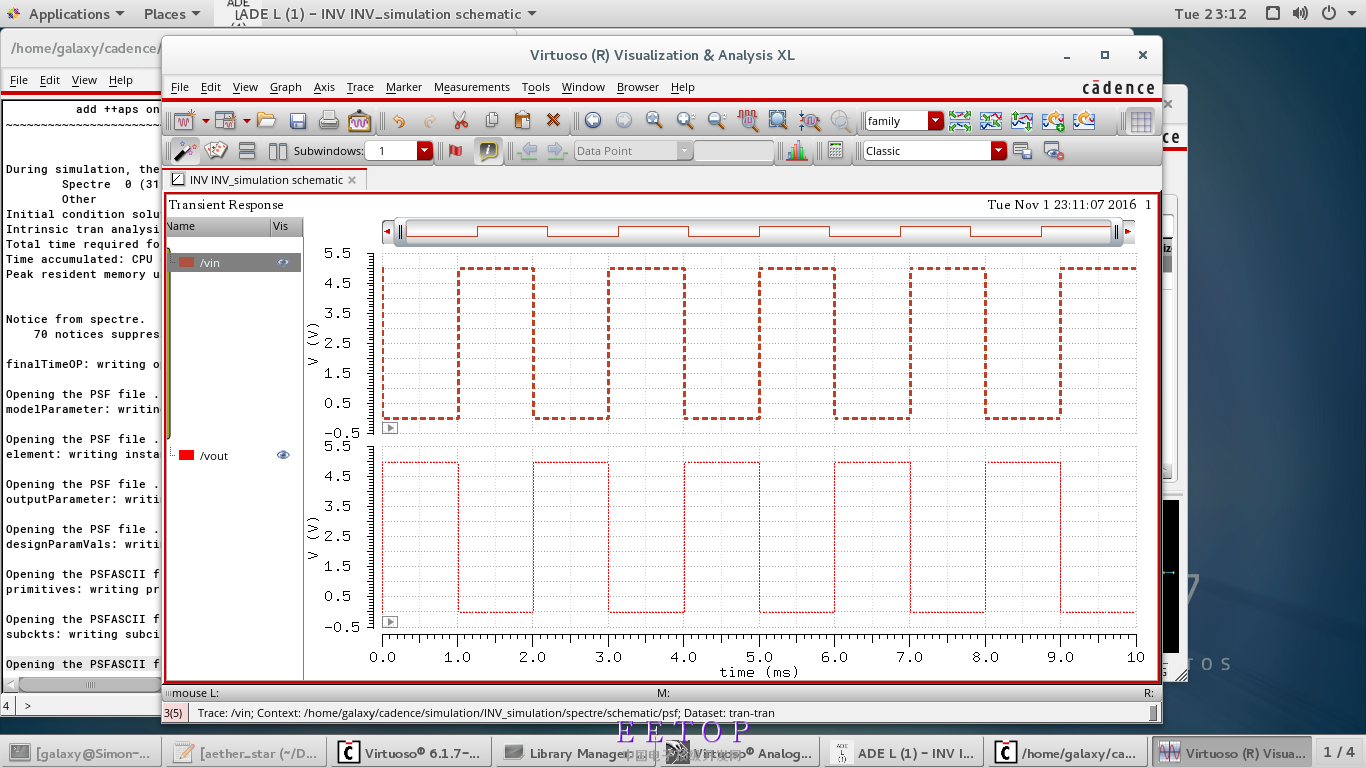This screenshot has height=768, width=1366.
Task: Click the save image icon
Action: point(359,121)
